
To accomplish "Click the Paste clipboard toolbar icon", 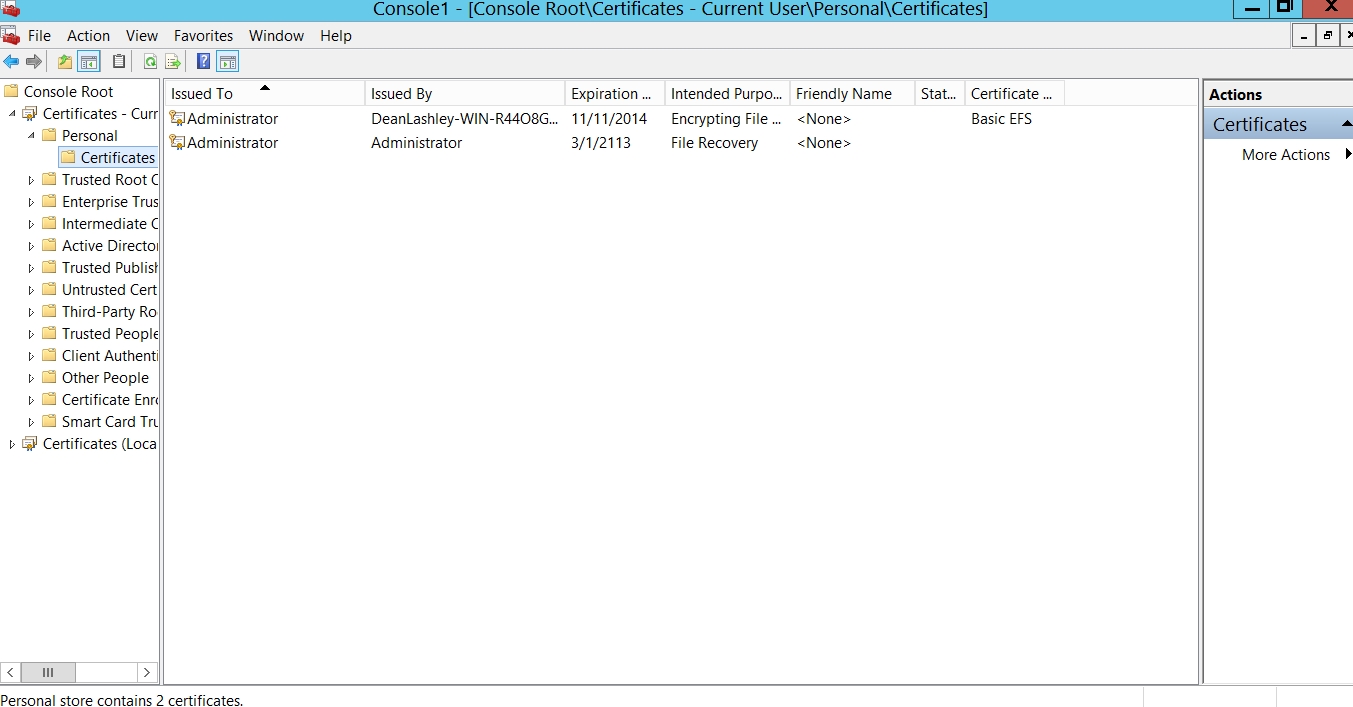I will [x=119, y=62].
